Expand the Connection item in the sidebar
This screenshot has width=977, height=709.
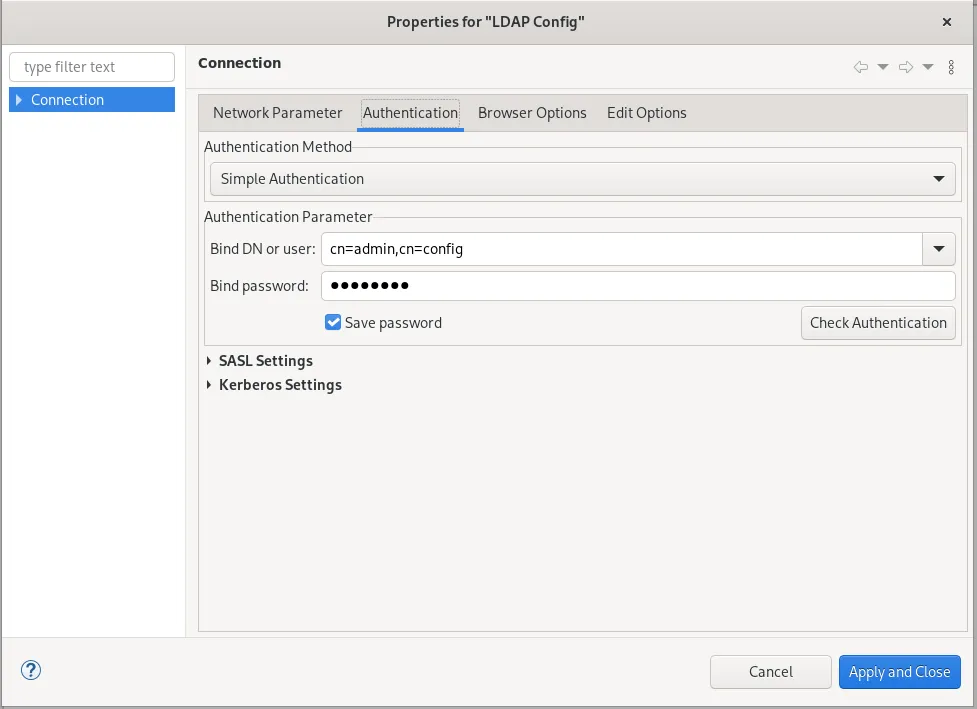coord(17,99)
